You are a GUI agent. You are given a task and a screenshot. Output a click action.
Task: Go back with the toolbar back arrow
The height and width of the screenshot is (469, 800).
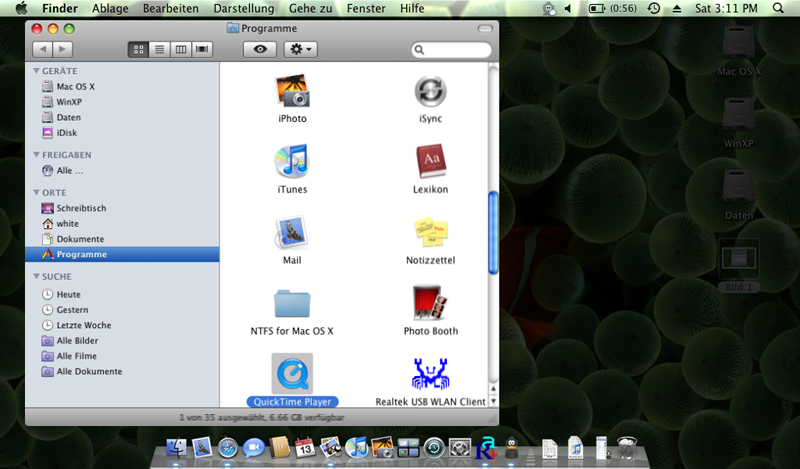click(x=41, y=49)
